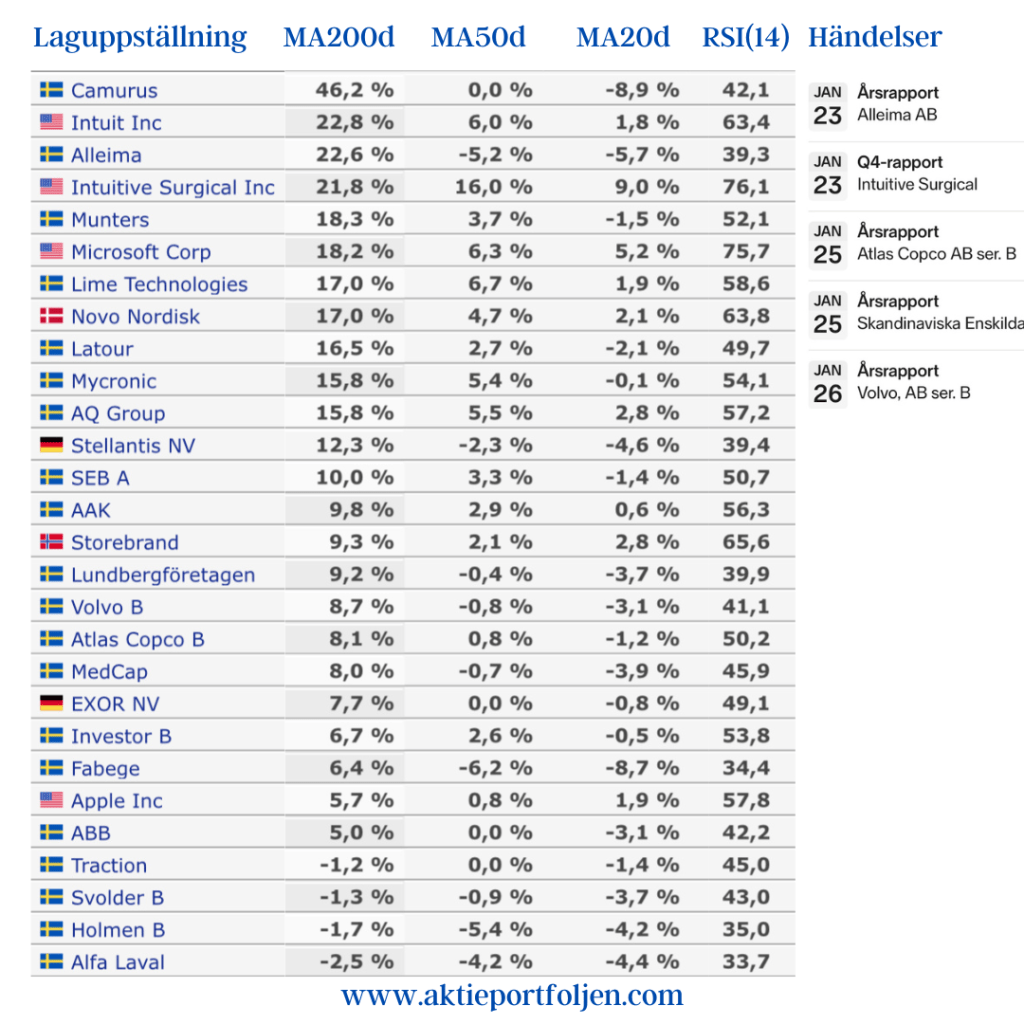
Task: Click the German flag beside Stellantis NV
Action: 51,445
